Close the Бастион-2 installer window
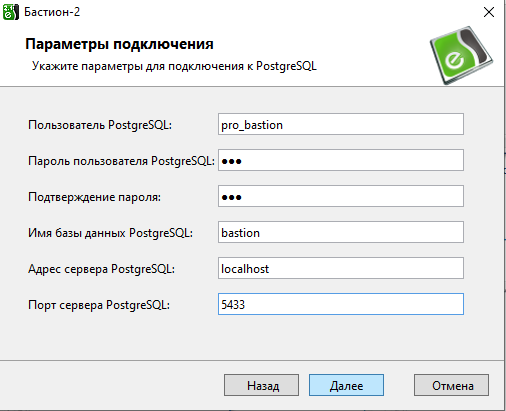This screenshot has width=506, height=411. coord(489,12)
